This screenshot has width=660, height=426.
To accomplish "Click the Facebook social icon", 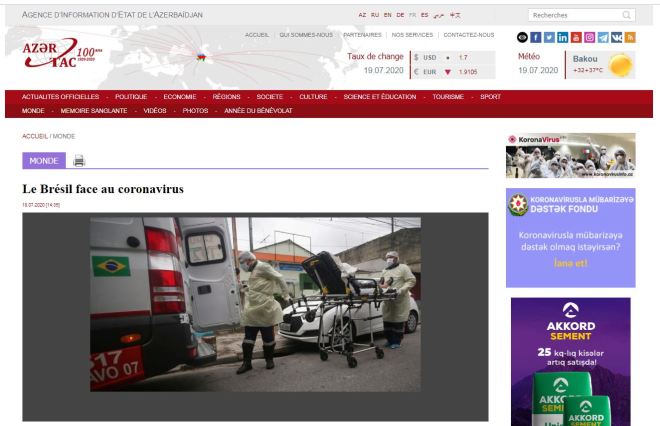I will (536, 37).
